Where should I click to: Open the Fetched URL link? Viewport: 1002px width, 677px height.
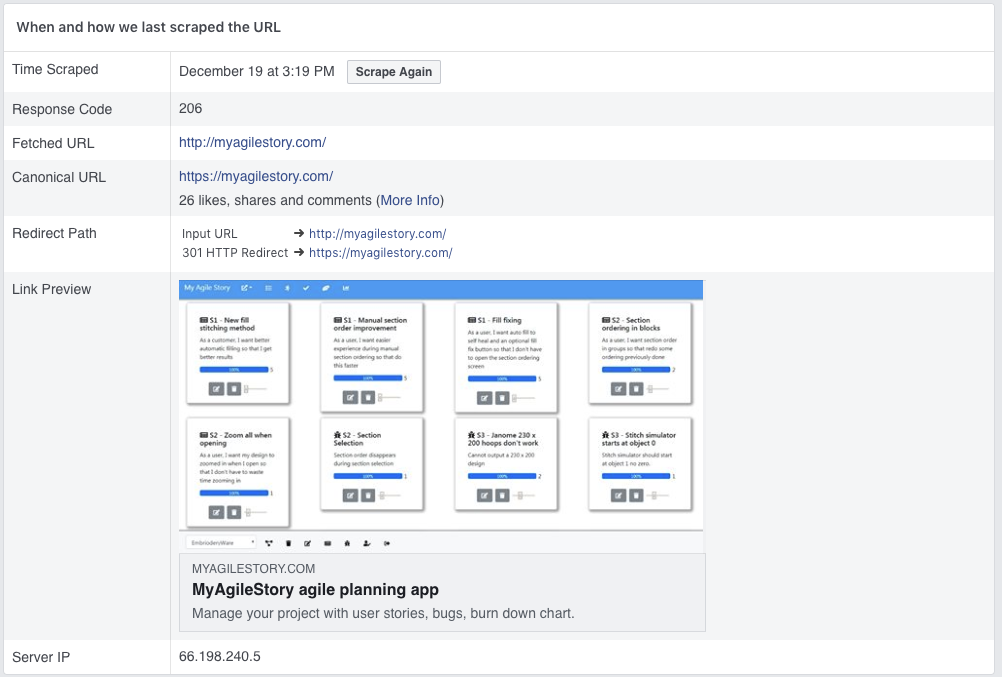point(252,143)
